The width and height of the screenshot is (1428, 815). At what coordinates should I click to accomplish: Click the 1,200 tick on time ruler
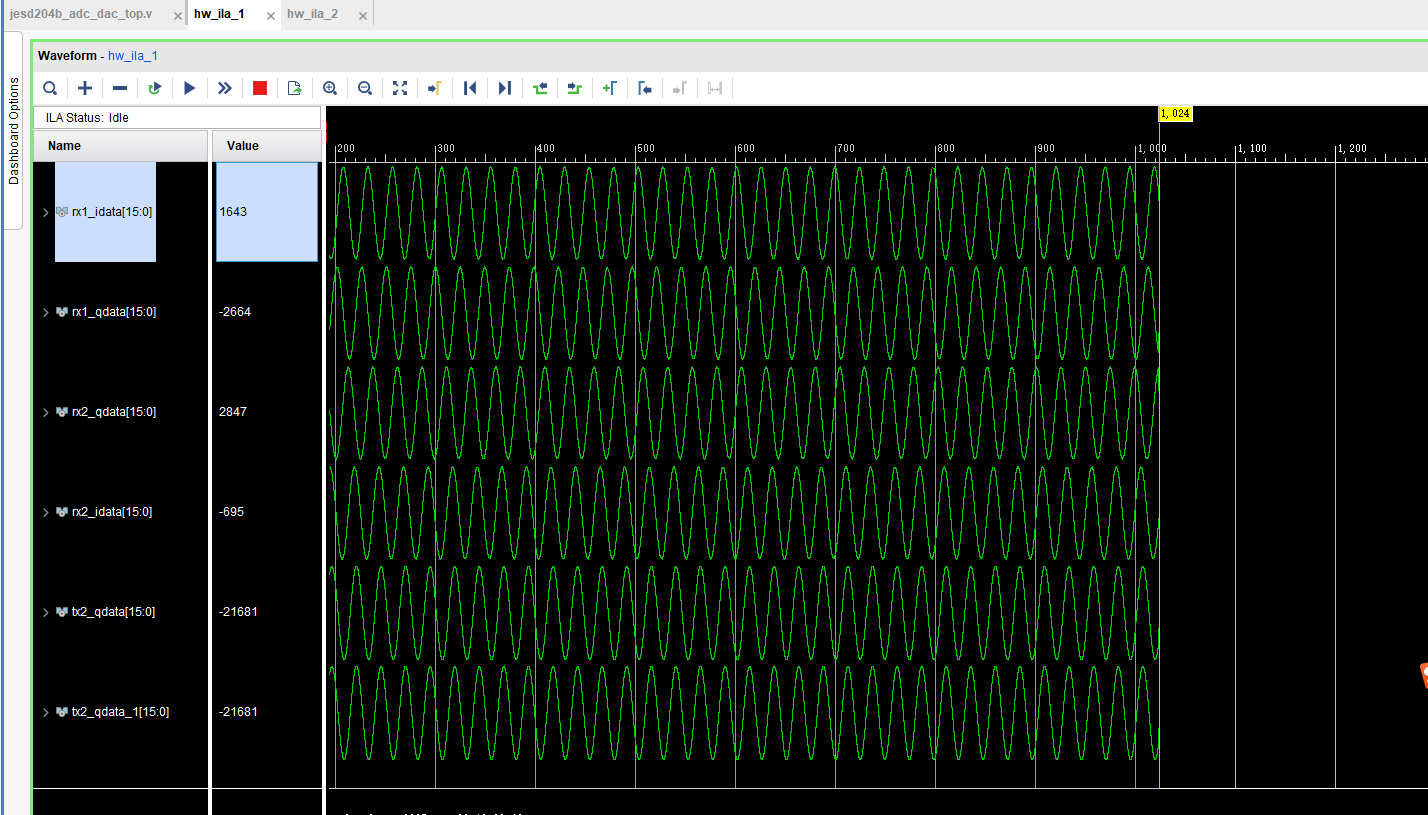(1351, 148)
